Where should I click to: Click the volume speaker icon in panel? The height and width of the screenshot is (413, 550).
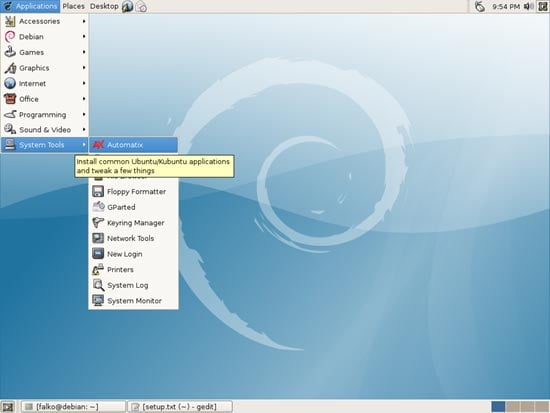click(x=528, y=6)
